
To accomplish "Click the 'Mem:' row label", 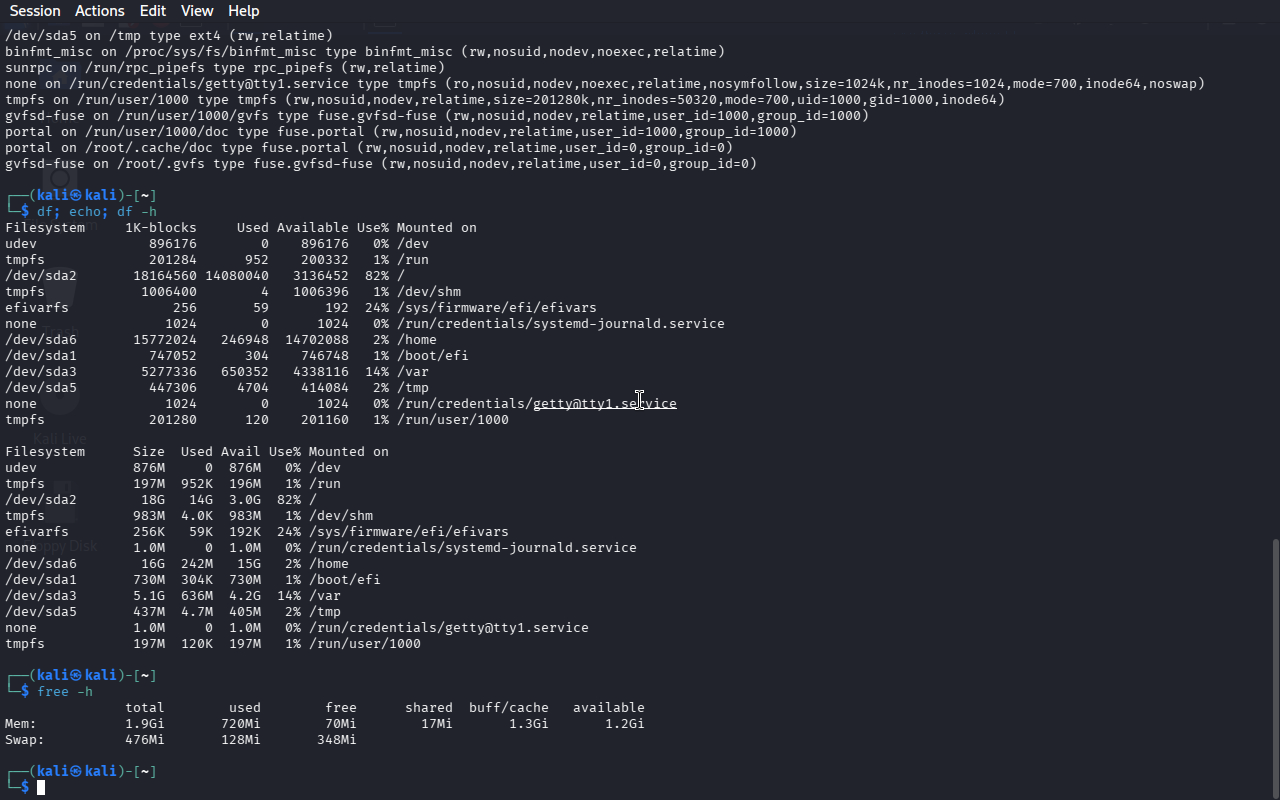I will pos(21,724).
